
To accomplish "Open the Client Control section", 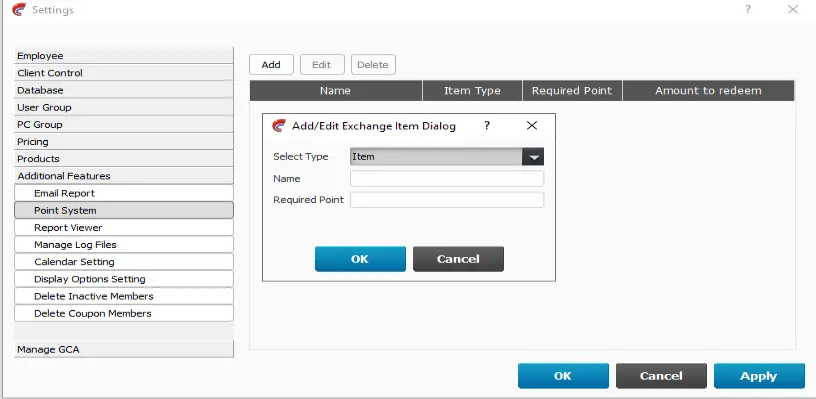I will [124, 73].
